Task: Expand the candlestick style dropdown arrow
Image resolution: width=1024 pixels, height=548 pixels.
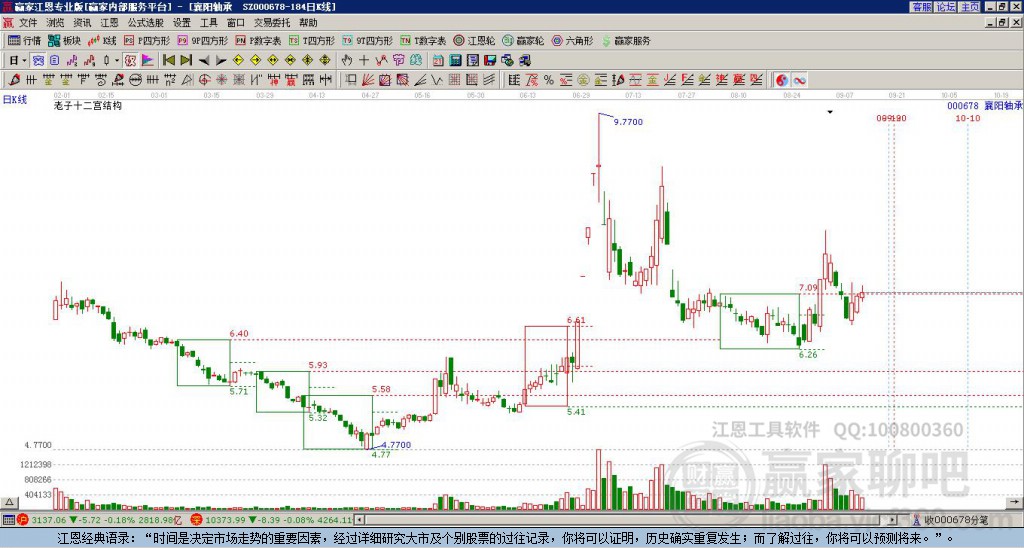Action: pyautogui.click(x=116, y=61)
